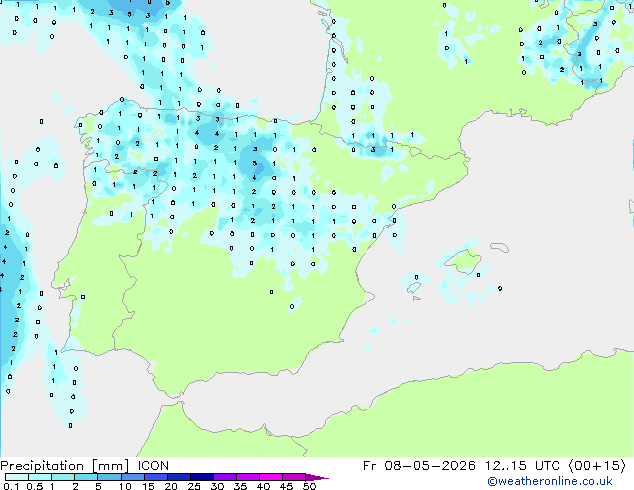
Task: Click the 40–45 mm magenta legend swatch
Action: (x=271, y=477)
